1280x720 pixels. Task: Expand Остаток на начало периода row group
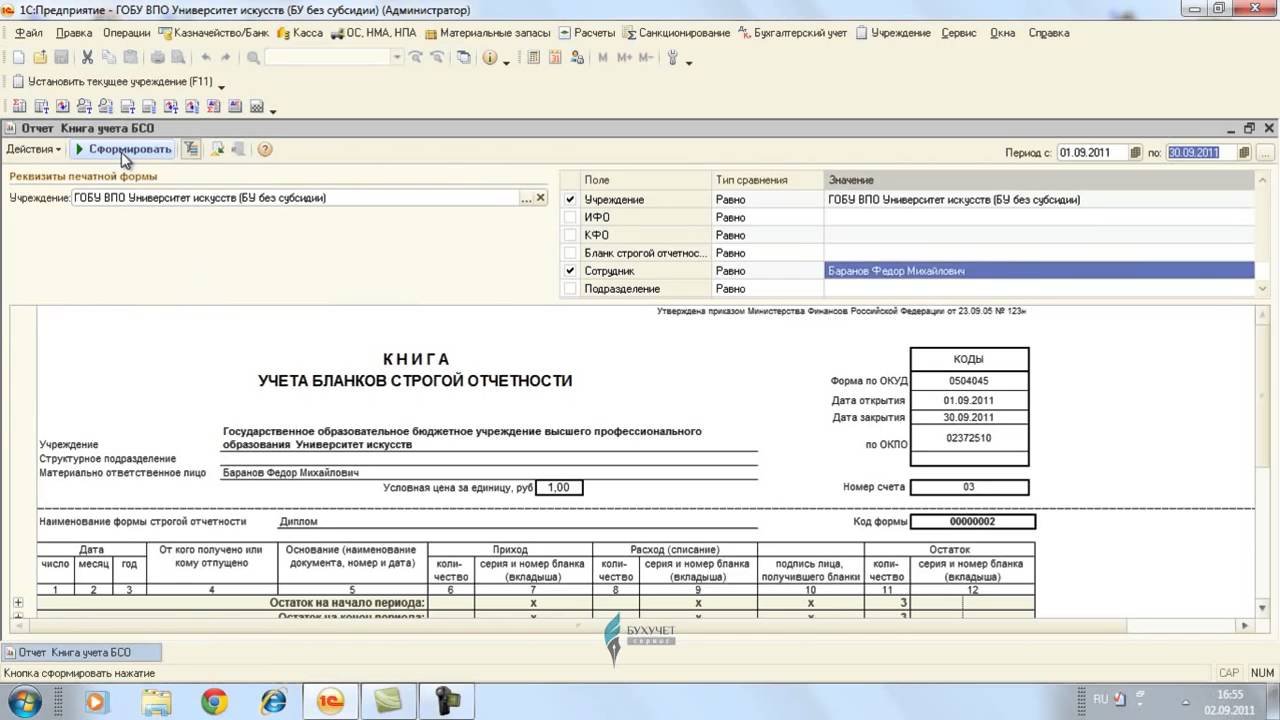18,603
